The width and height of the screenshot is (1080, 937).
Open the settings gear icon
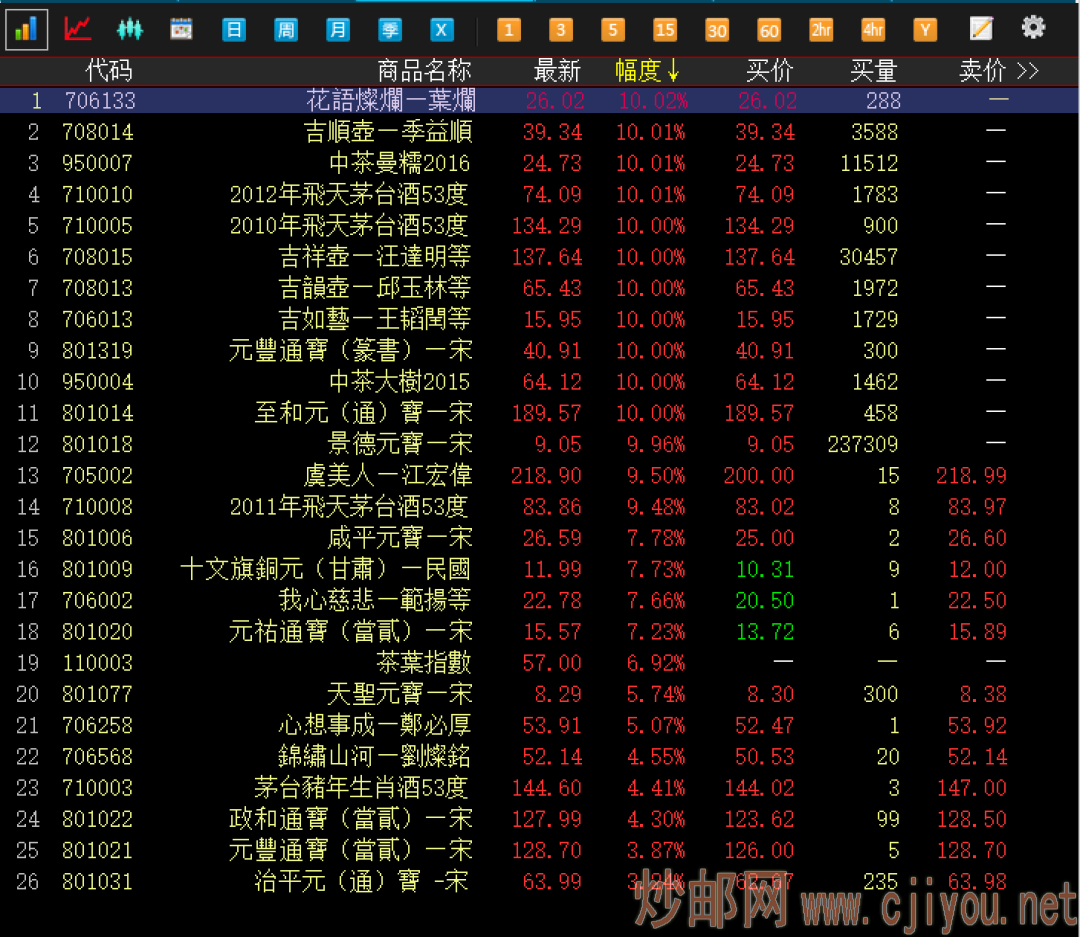click(x=1033, y=28)
